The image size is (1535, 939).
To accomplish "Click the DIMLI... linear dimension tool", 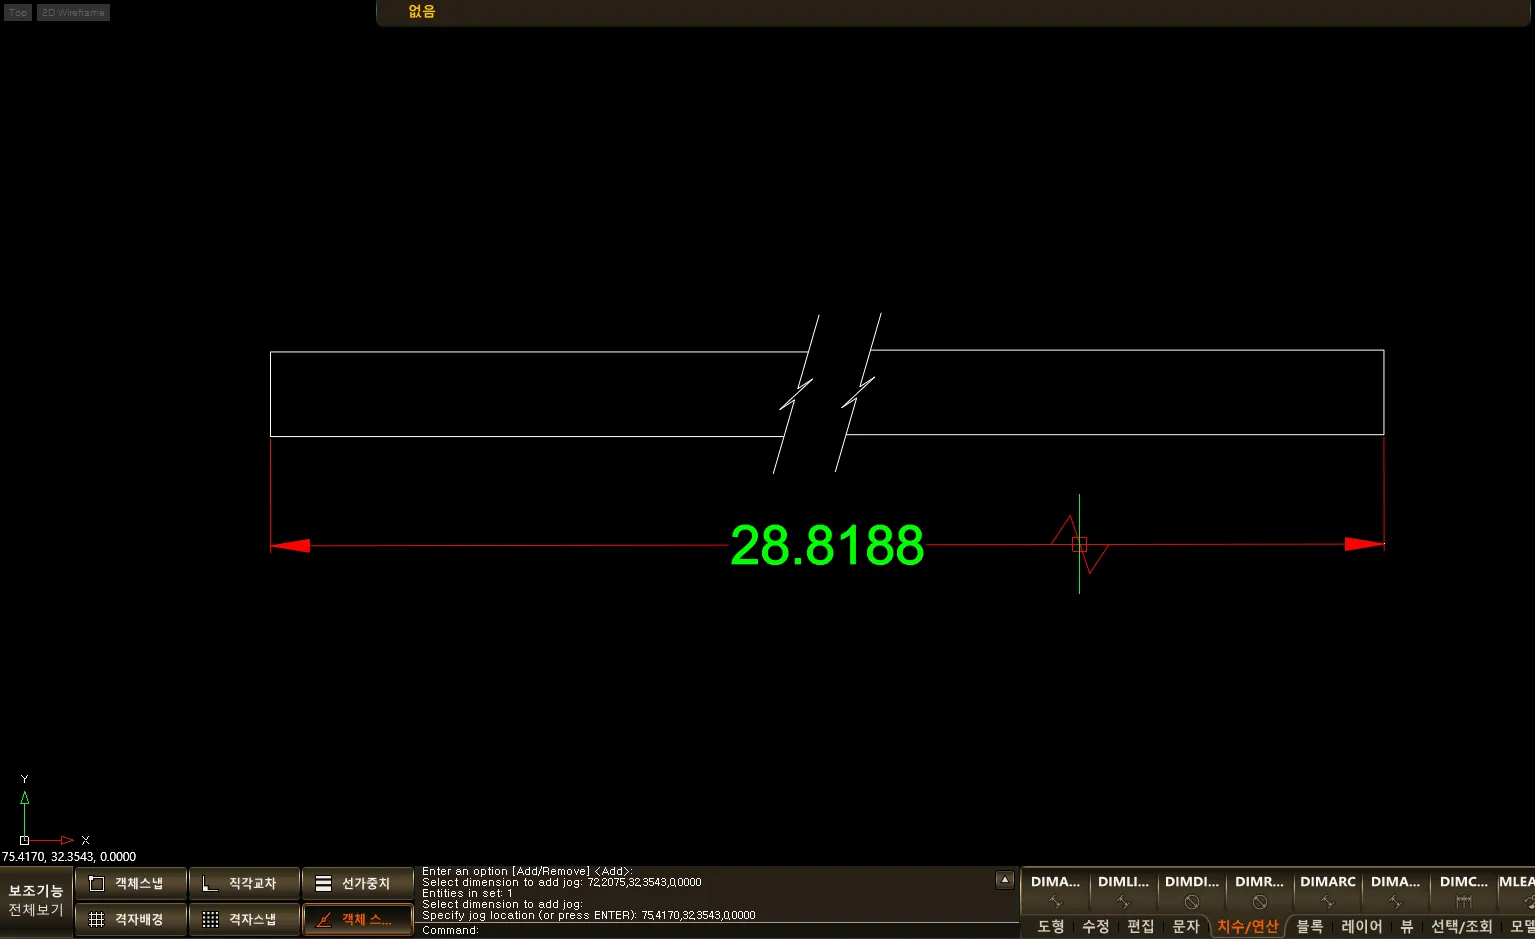I will pyautogui.click(x=1123, y=890).
